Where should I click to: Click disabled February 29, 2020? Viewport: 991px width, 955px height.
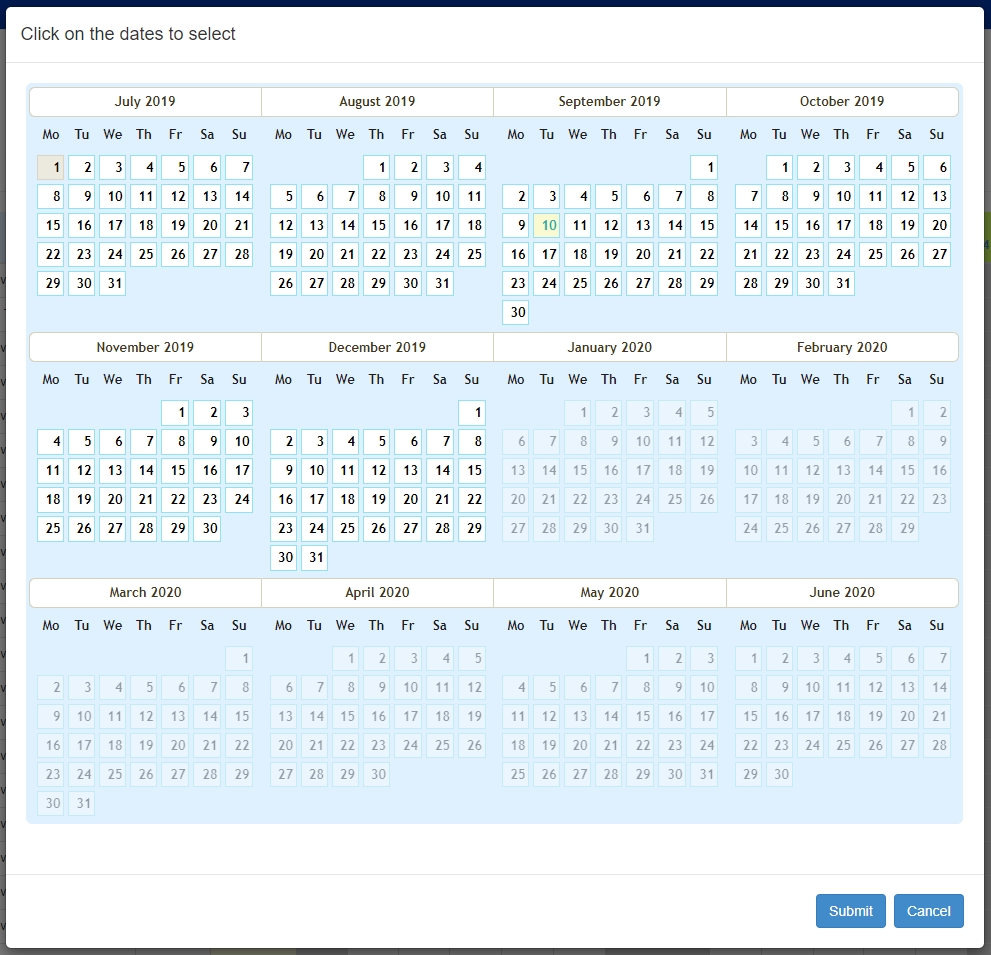click(904, 528)
